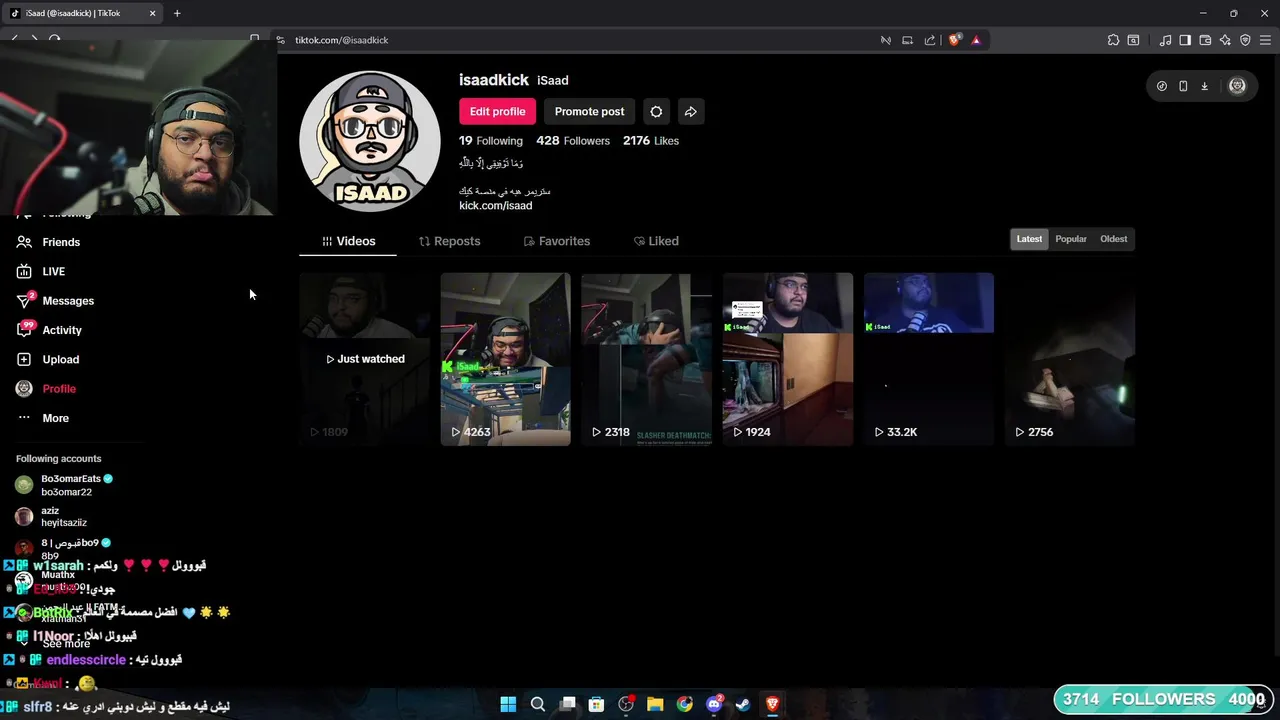
Task: Open the music playlist toolbar icon
Action: click(1165, 40)
